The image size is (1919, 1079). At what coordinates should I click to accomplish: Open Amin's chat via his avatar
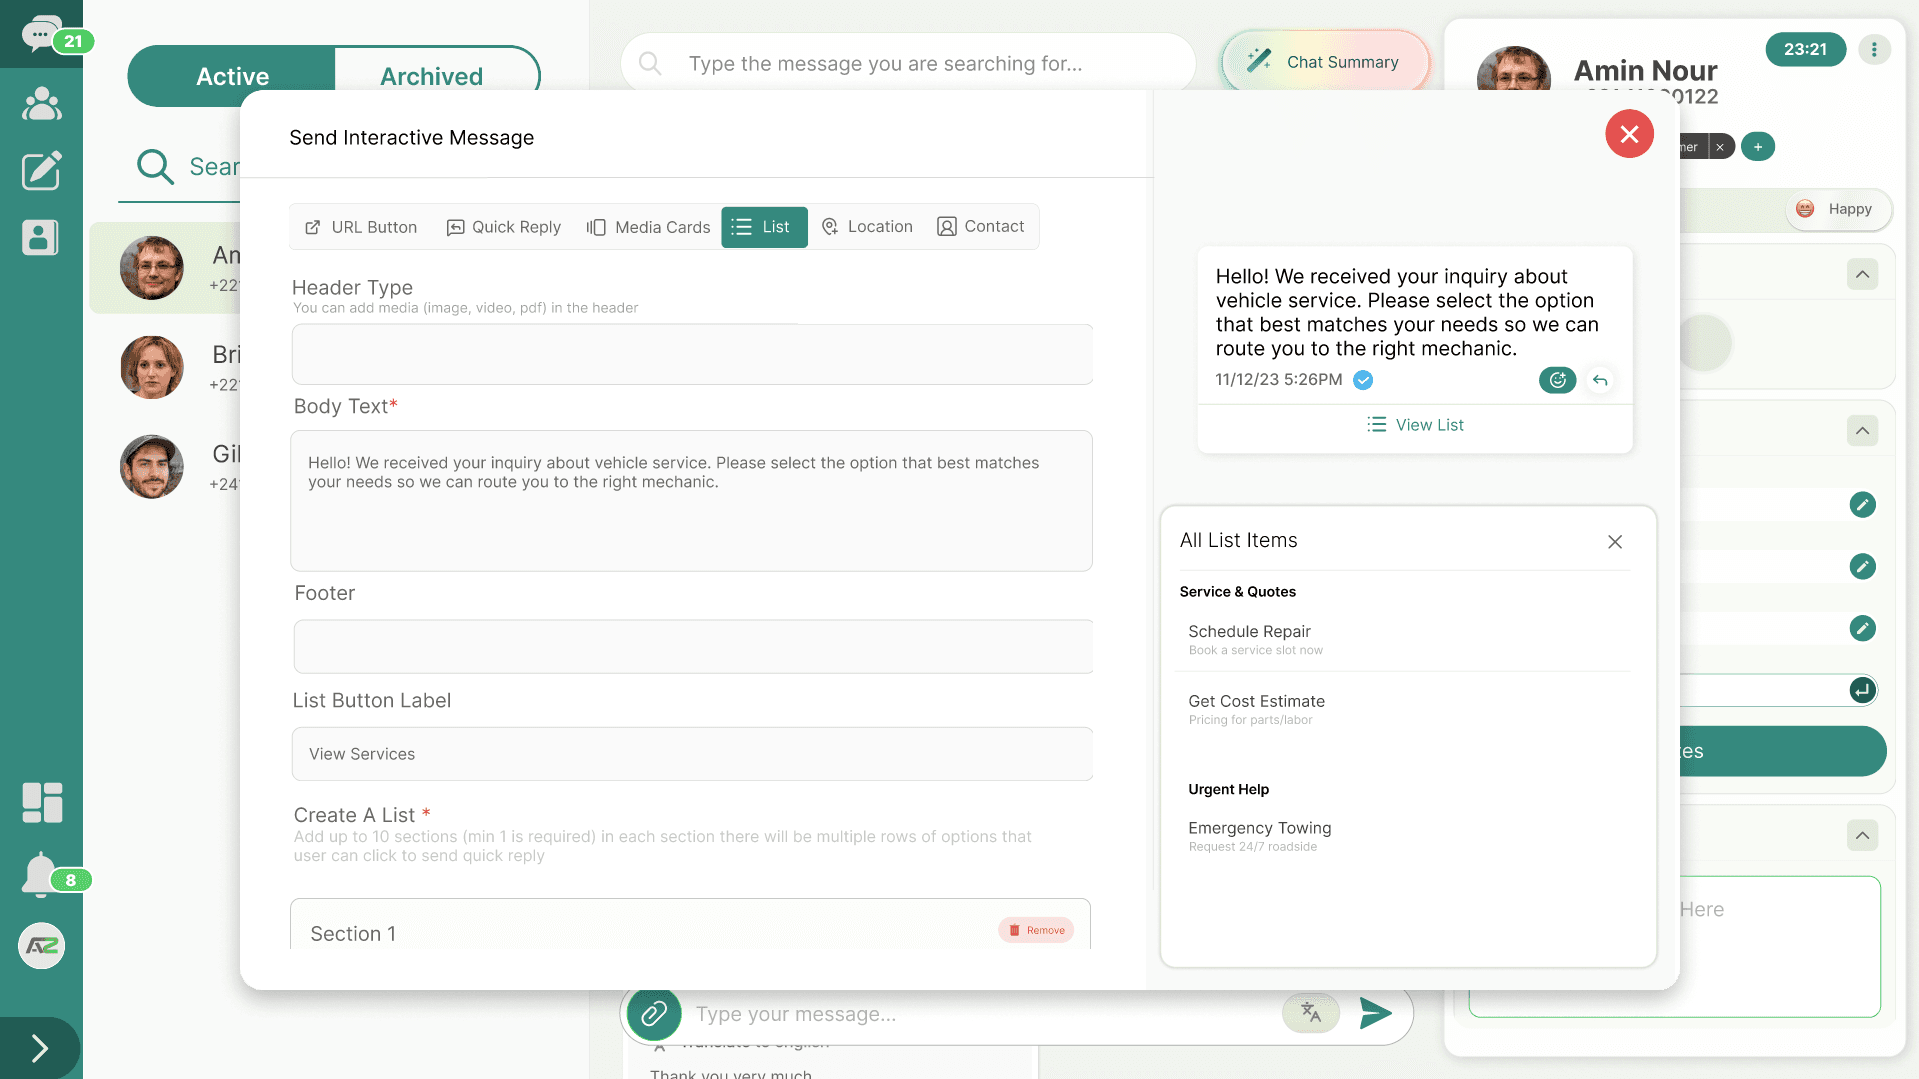click(152, 268)
